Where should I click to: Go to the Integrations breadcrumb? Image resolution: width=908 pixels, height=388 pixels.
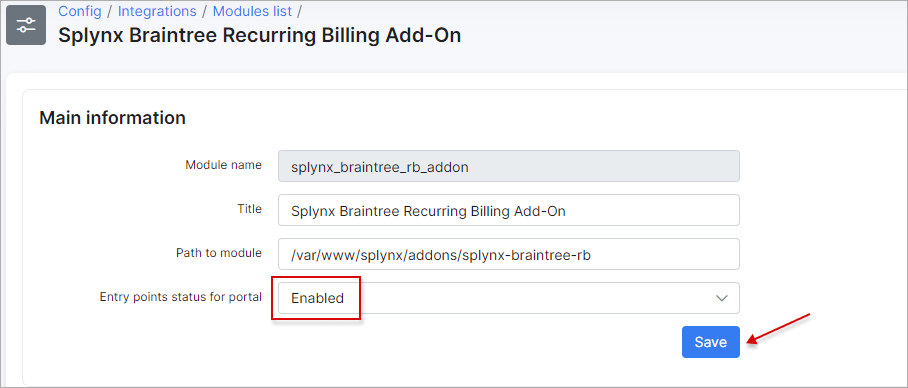point(157,11)
